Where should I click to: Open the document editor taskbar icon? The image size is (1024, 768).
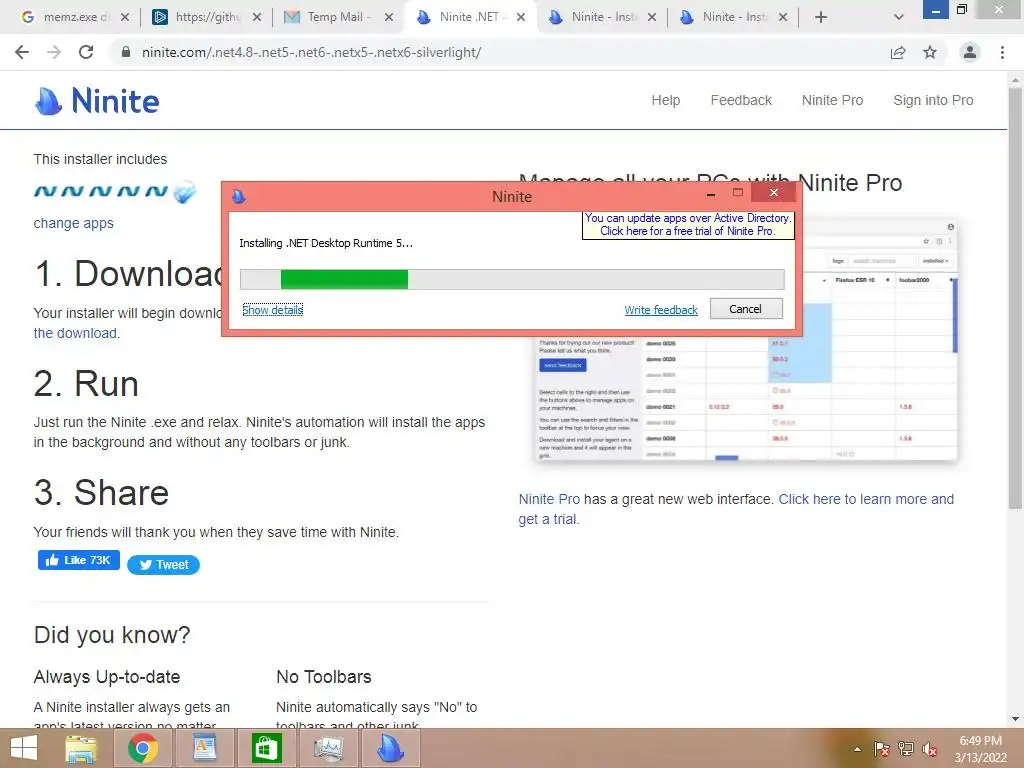pos(204,748)
